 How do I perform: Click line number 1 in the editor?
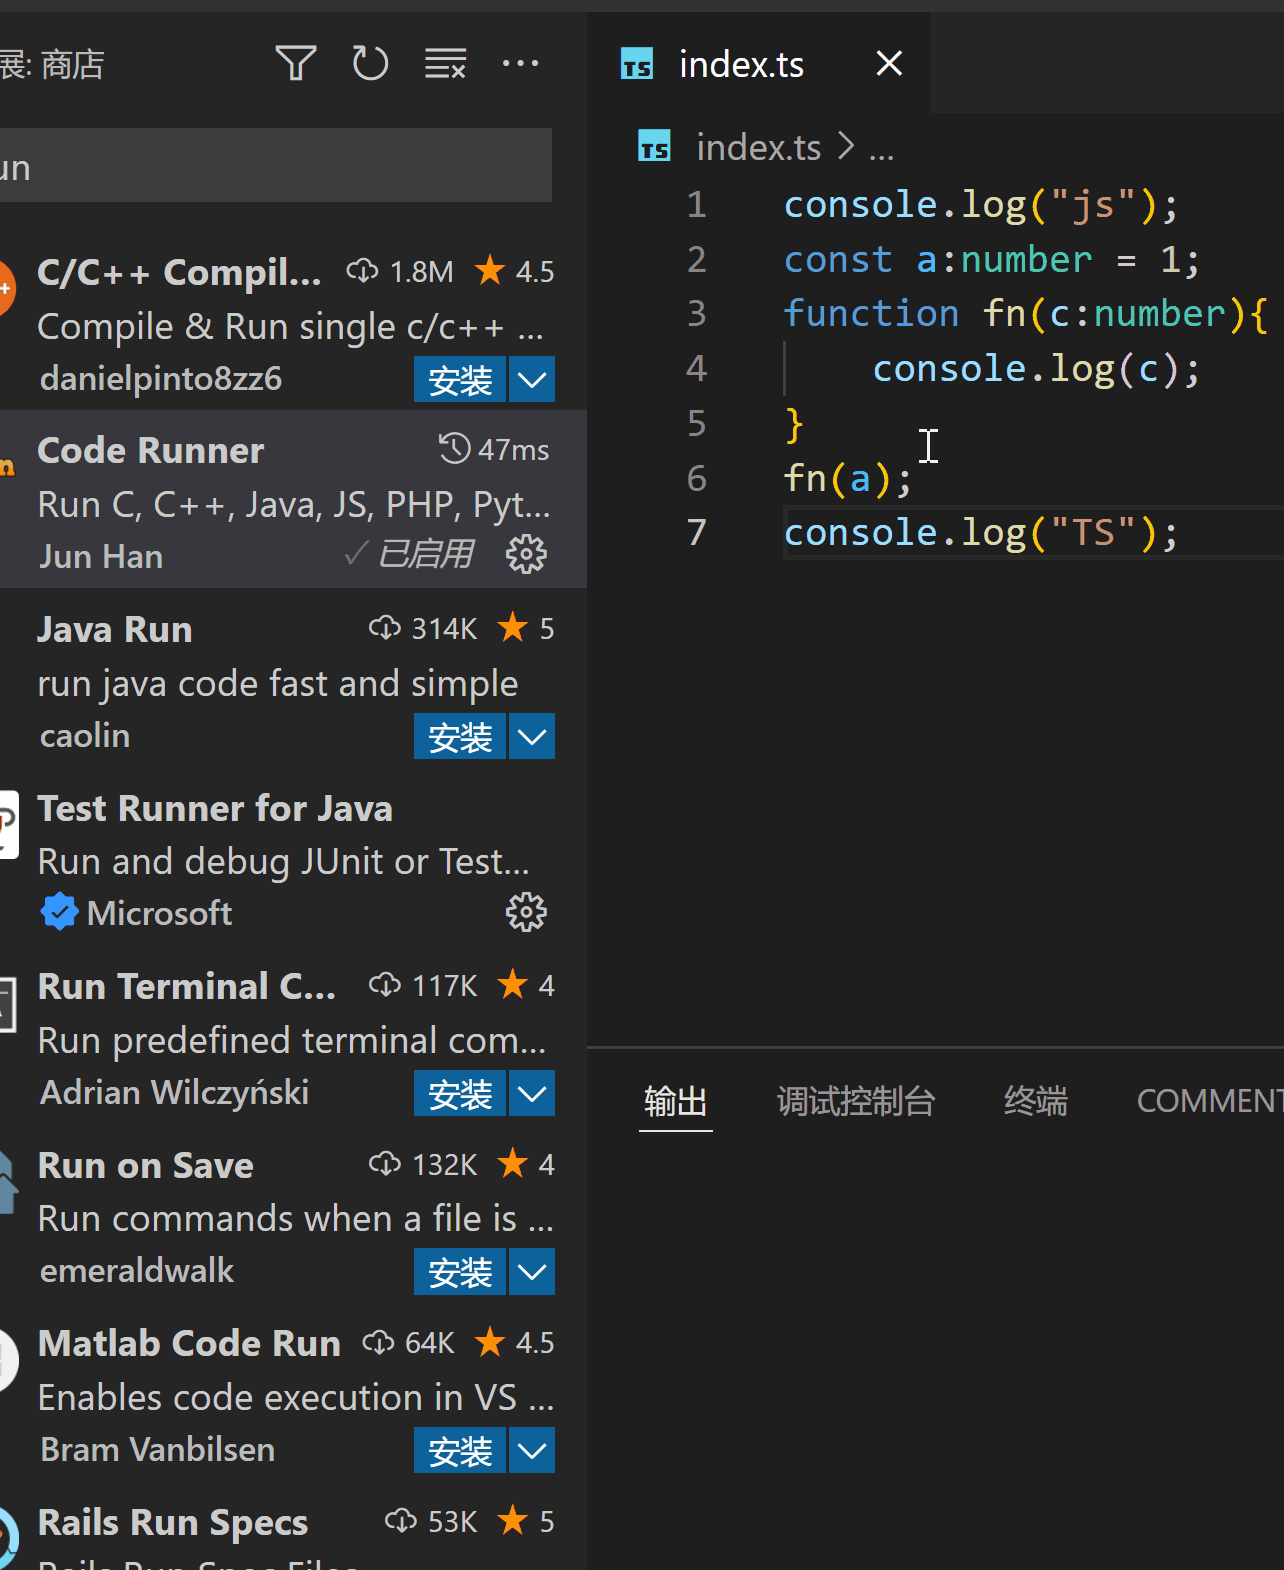[x=697, y=205]
